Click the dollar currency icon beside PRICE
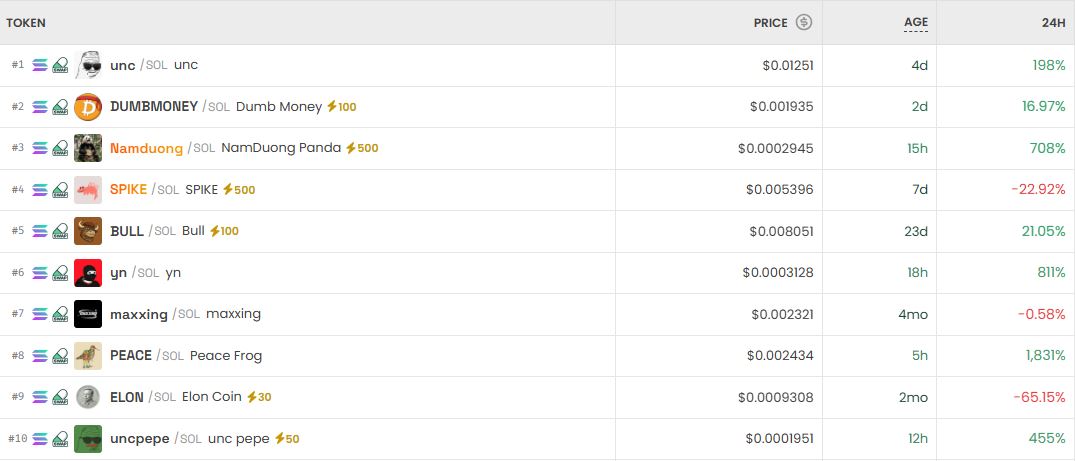Image resolution: width=1075 pixels, height=461 pixels. 804,22
